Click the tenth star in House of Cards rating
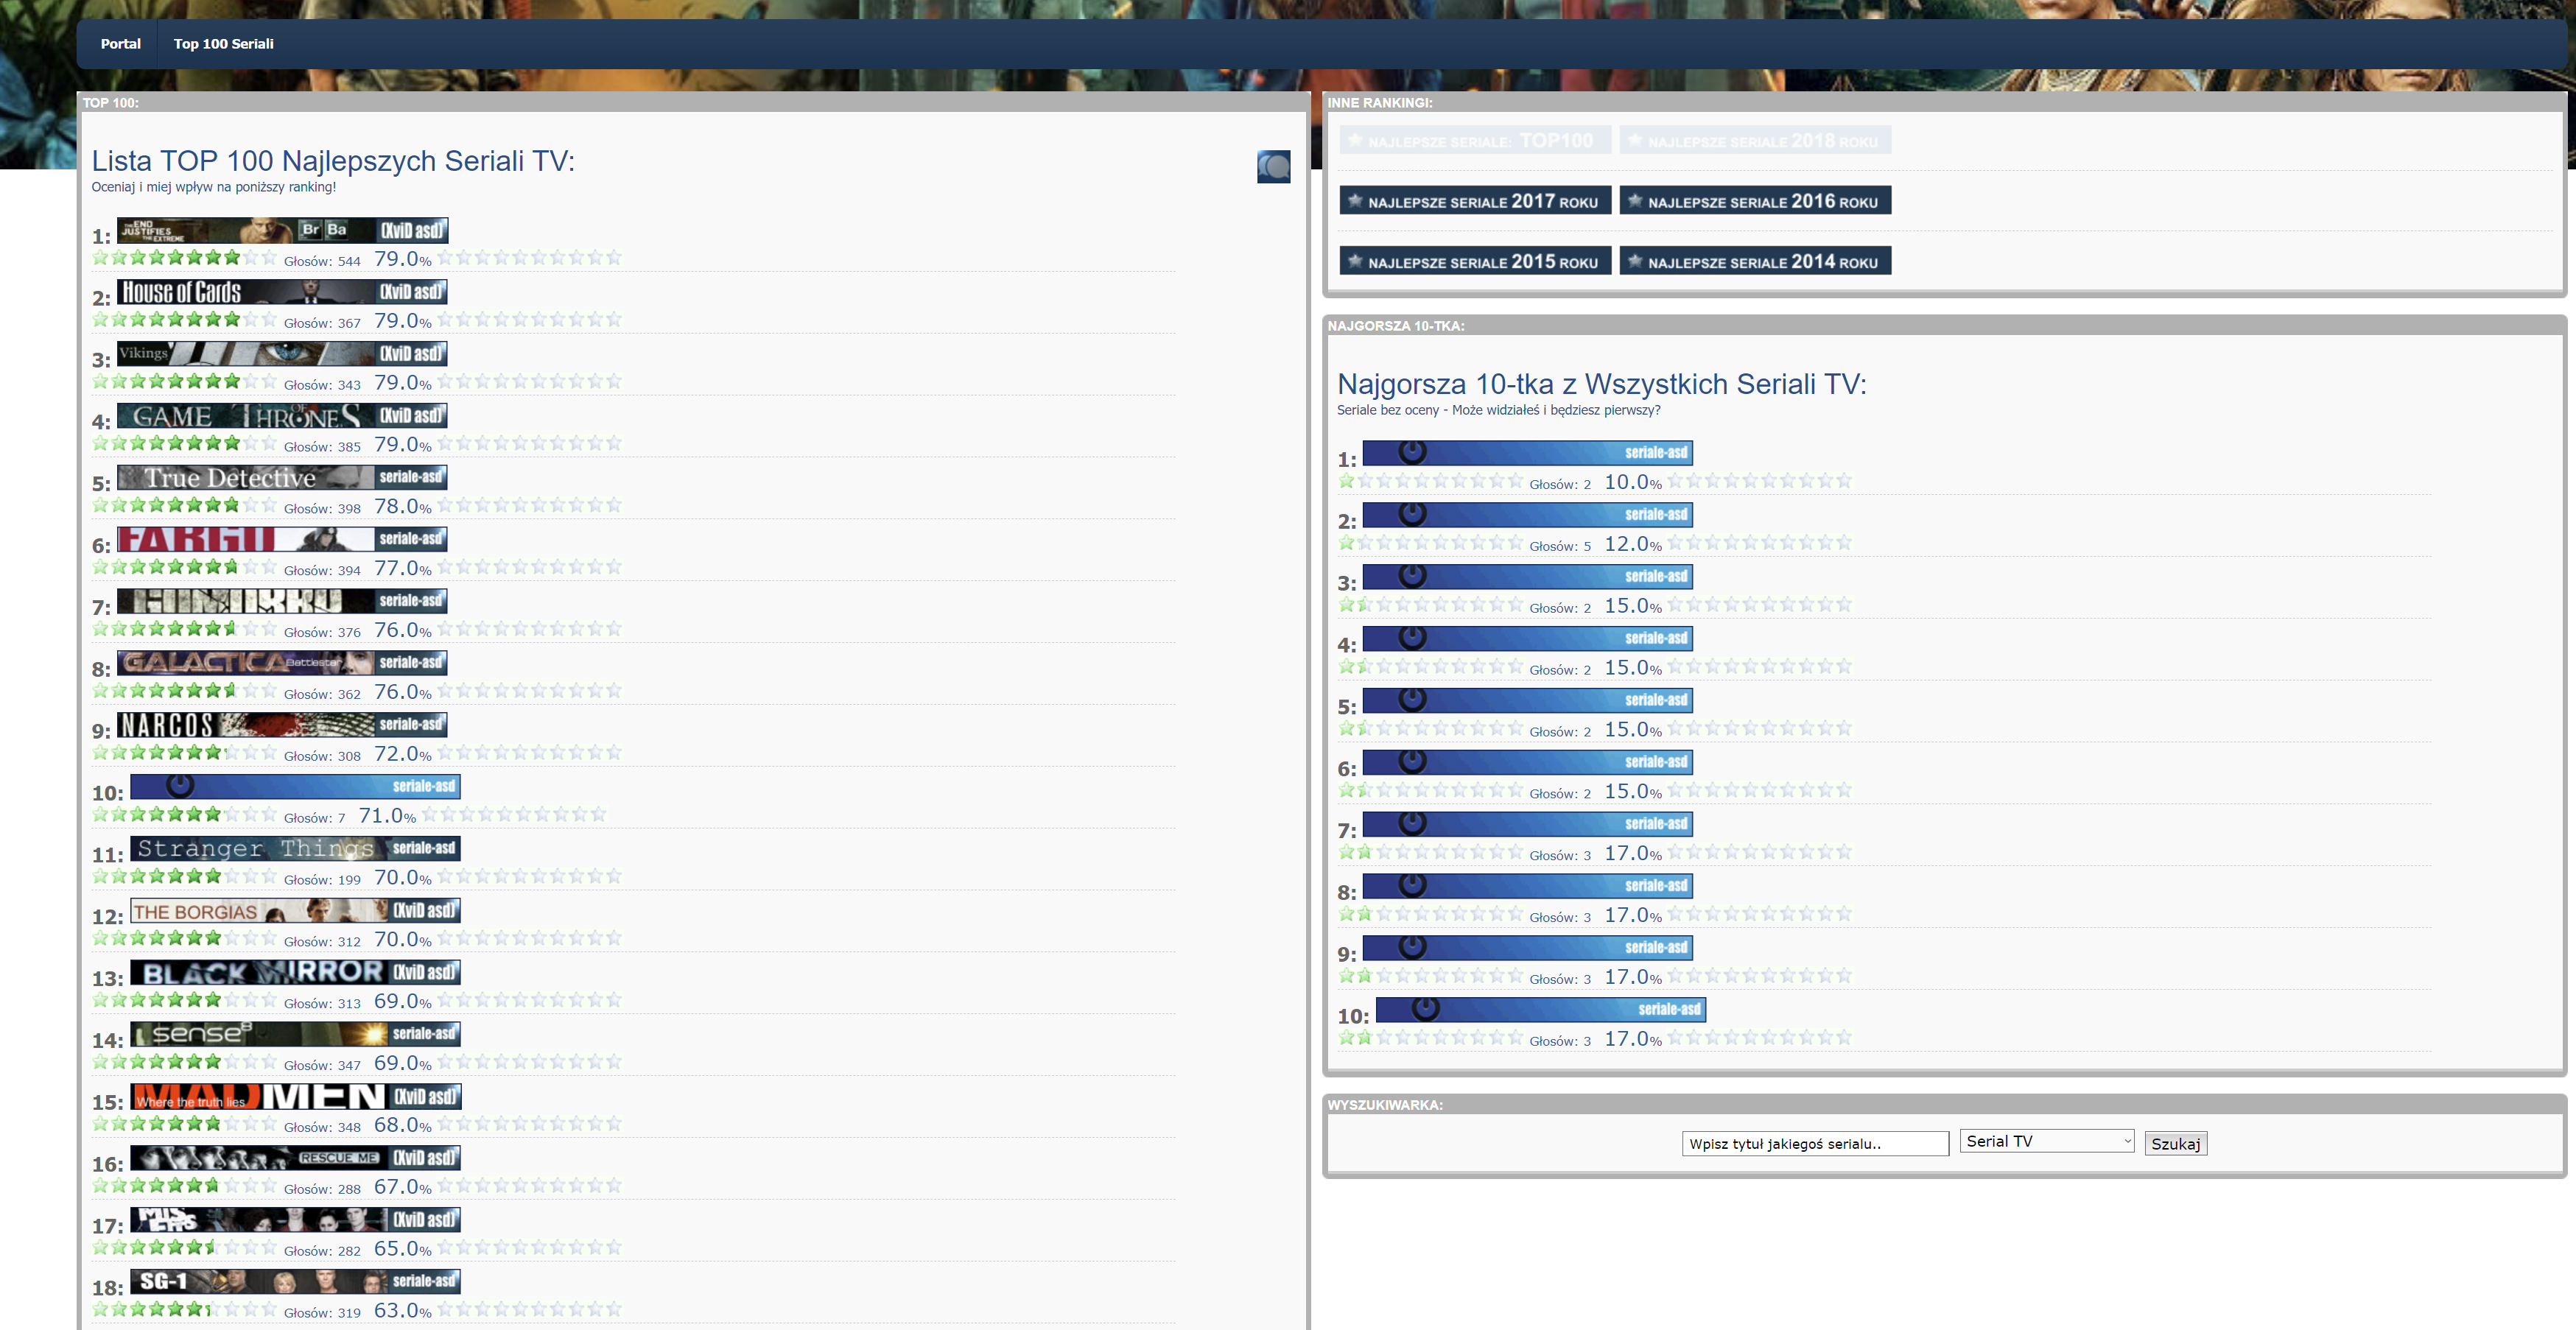This screenshot has height=1330, width=2576. pyautogui.click(x=269, y=320)
